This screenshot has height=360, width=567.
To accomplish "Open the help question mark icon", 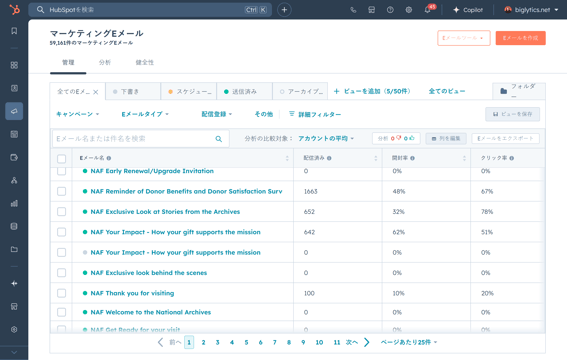I will click(390, 10).
